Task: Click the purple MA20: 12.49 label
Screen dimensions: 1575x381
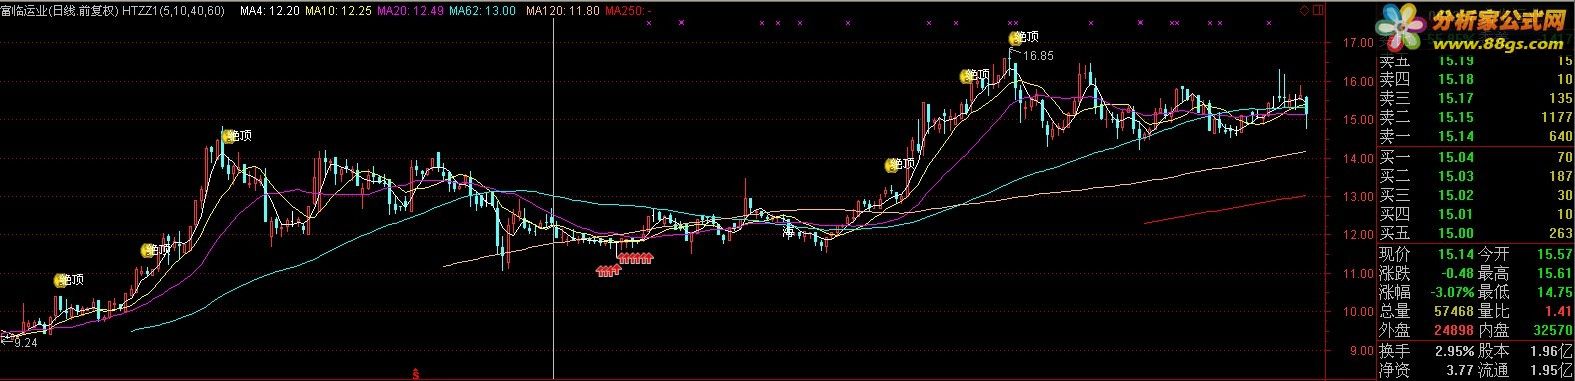Action: pyautogui.click(x=410, y=10)
